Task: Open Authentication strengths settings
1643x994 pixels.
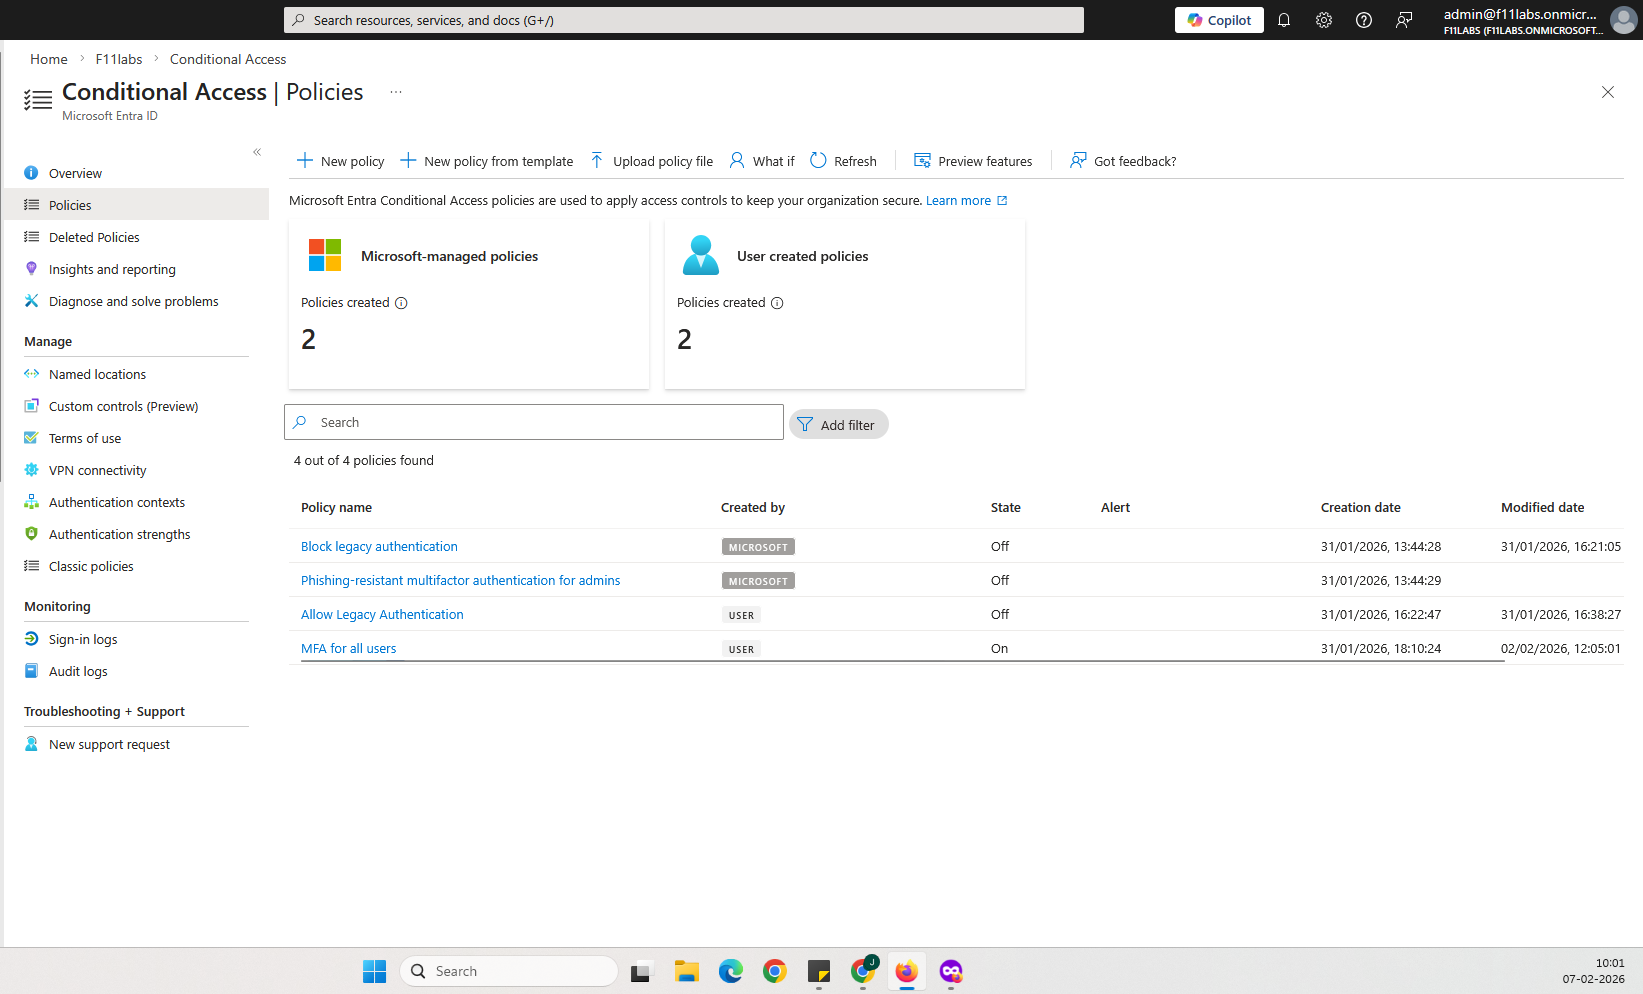Action: tap(119, 534)
